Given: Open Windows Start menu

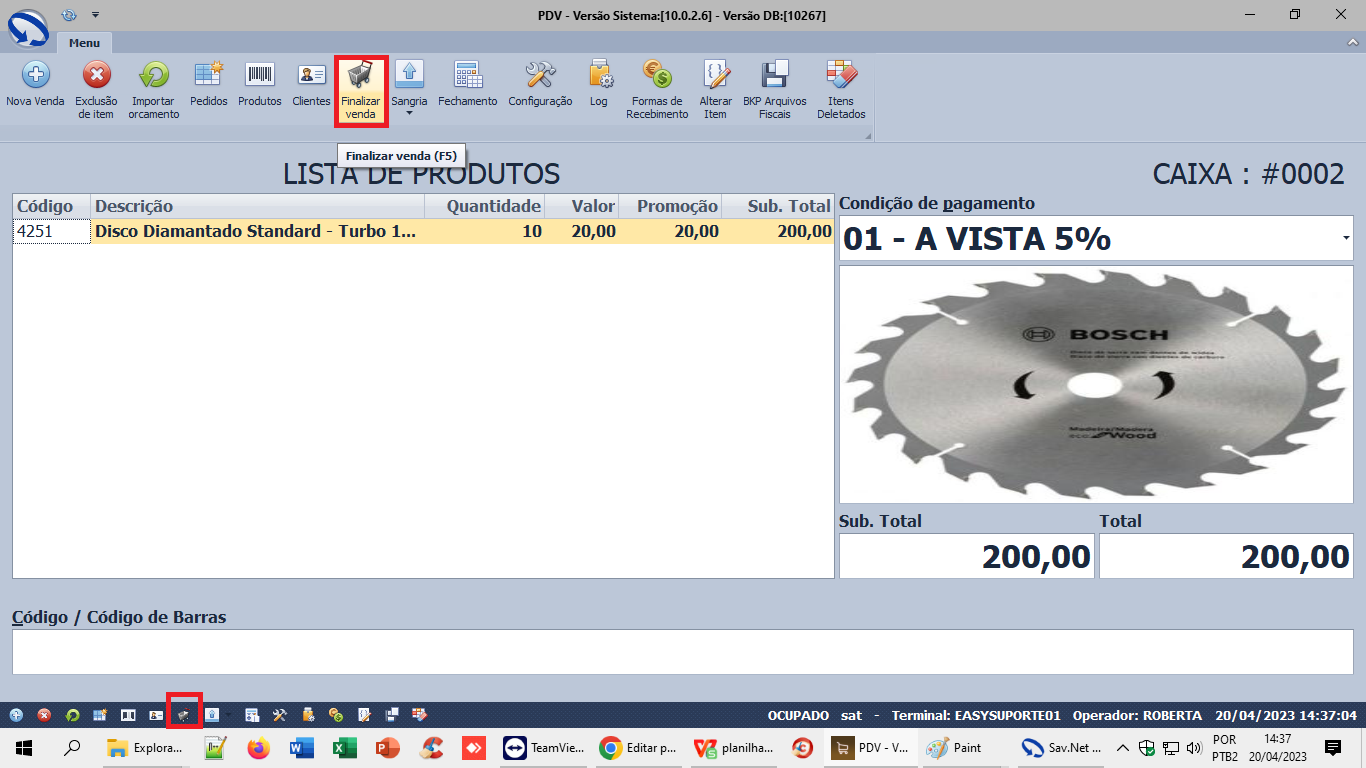Looking at the screenshot, I should [x=24, y=747].
